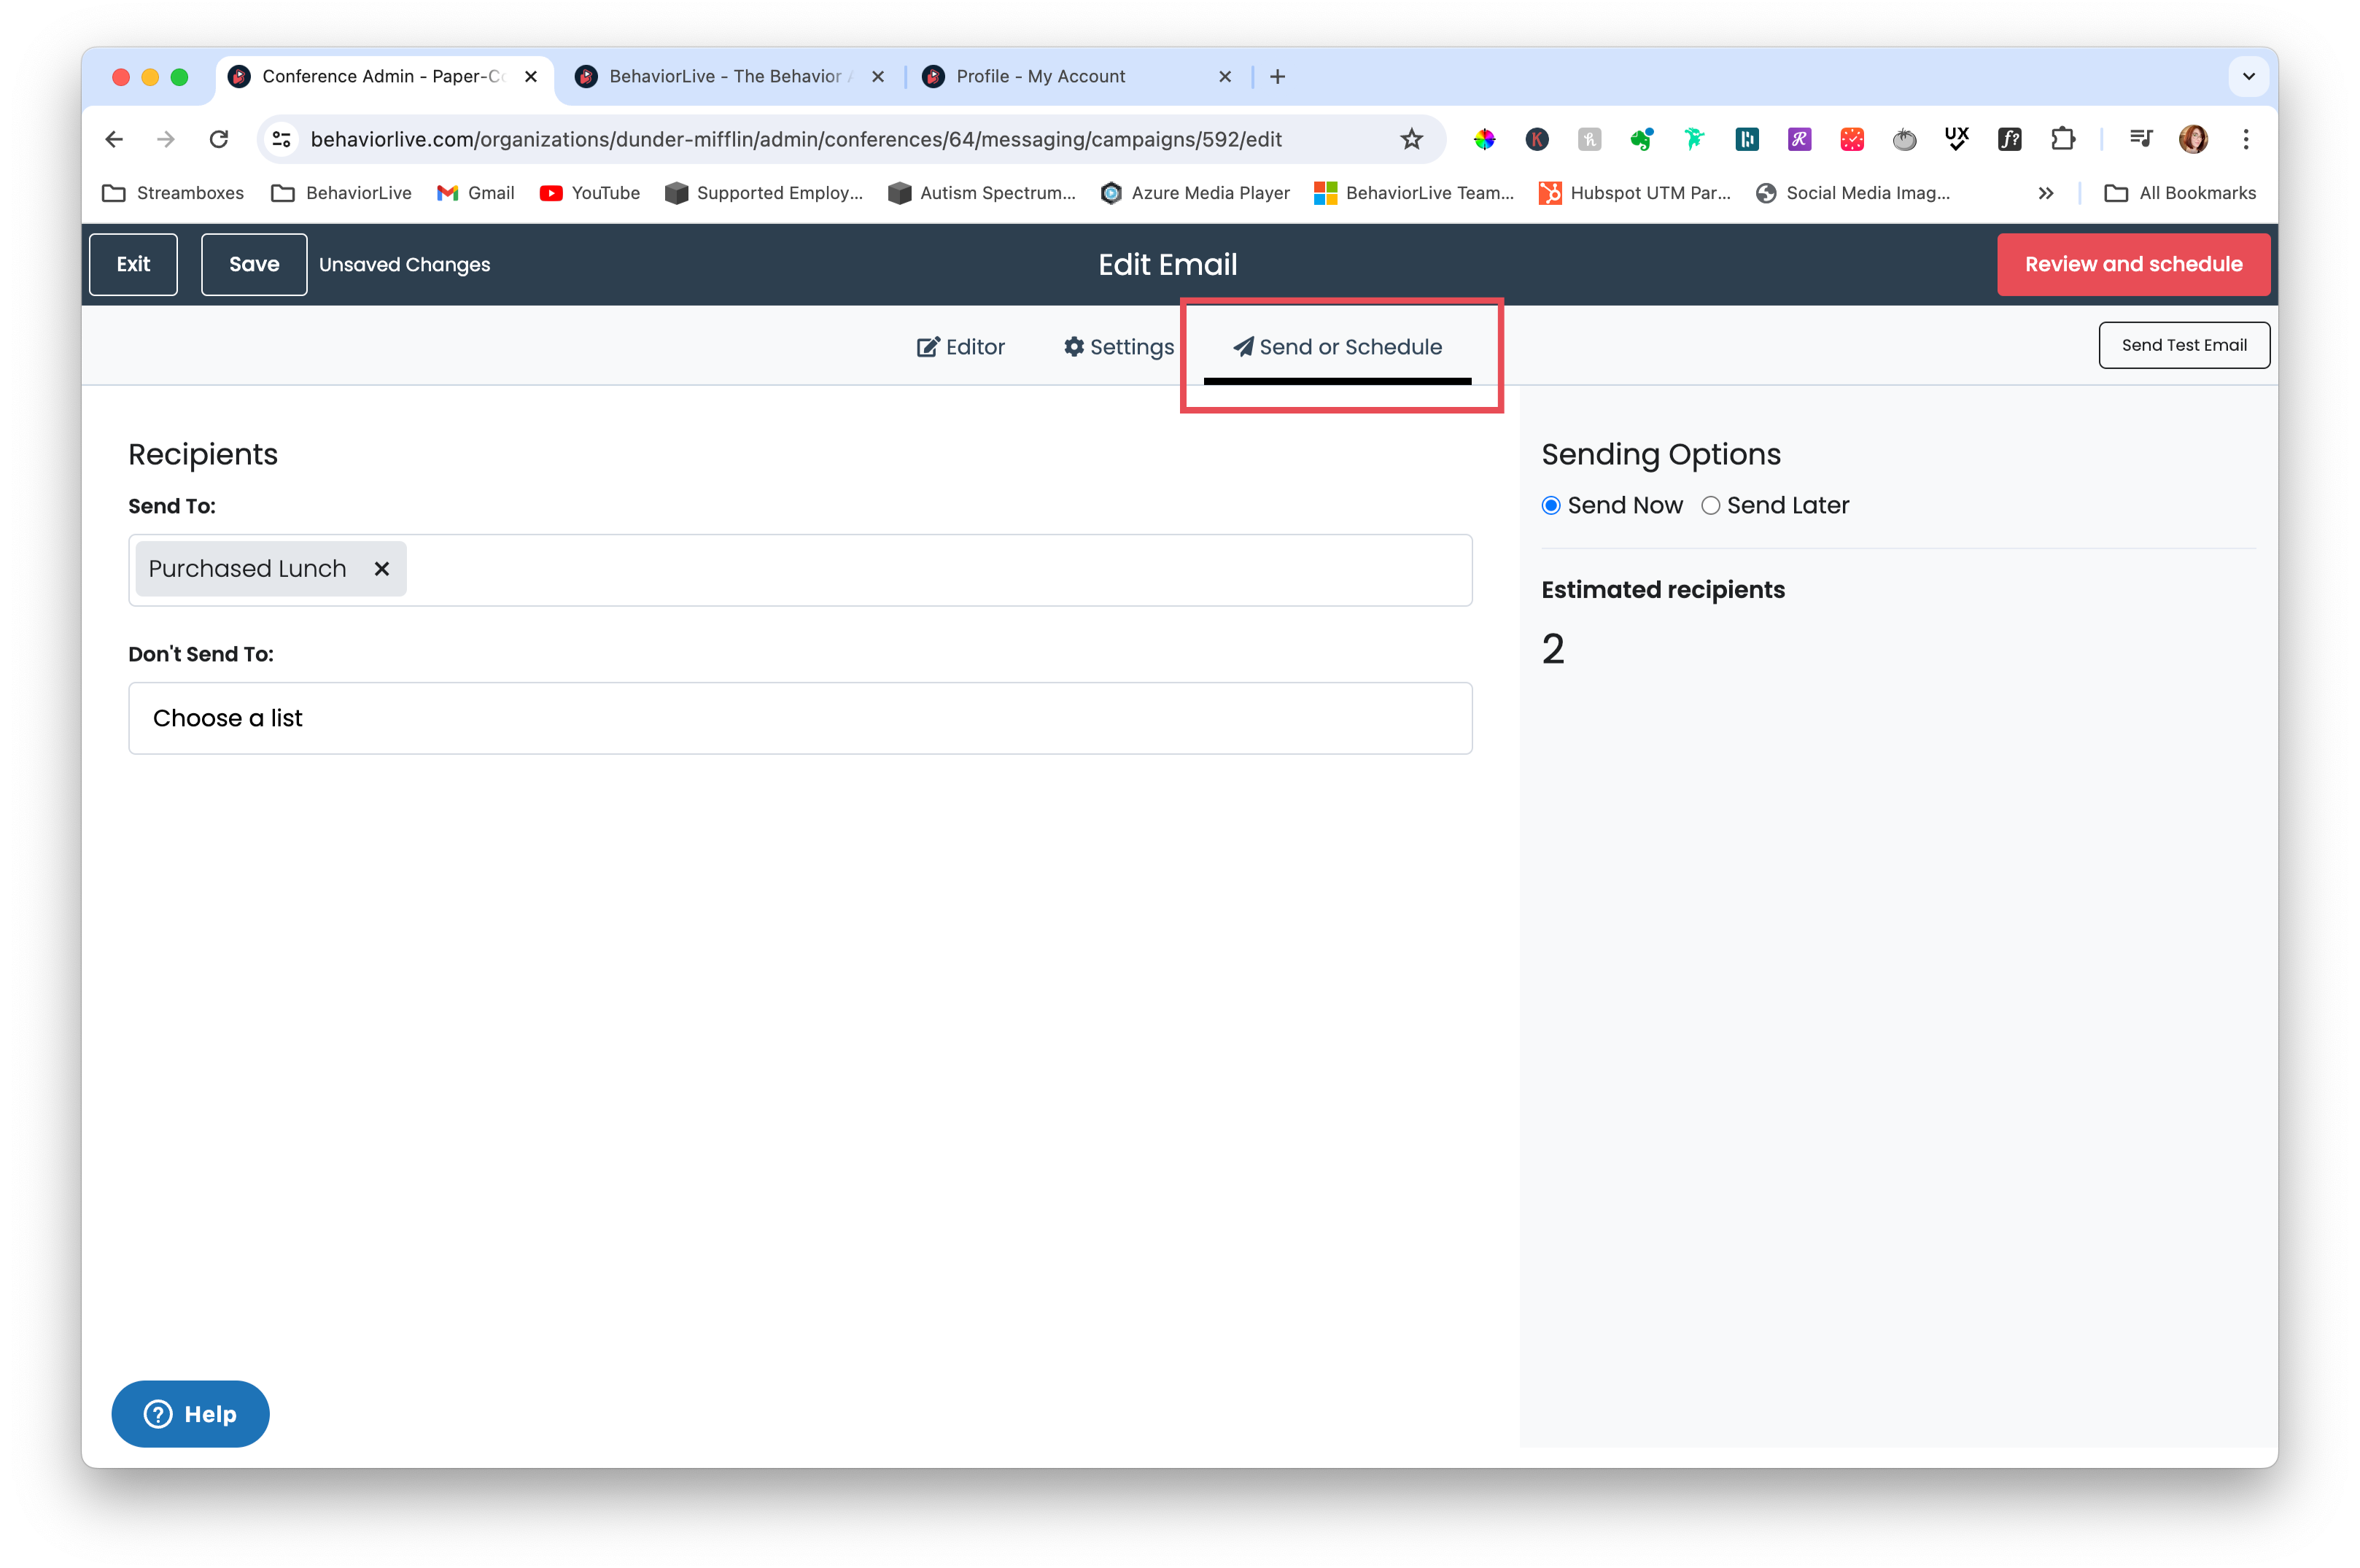Viewport: 2360px width, 1568px height.
Task: Click the Exit button
Action: point(133,264)
